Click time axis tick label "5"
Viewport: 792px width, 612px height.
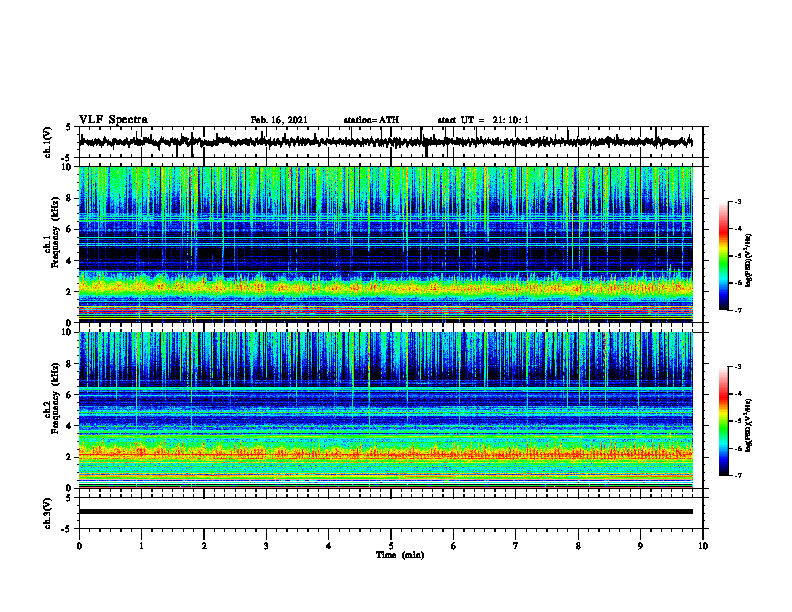391,546
